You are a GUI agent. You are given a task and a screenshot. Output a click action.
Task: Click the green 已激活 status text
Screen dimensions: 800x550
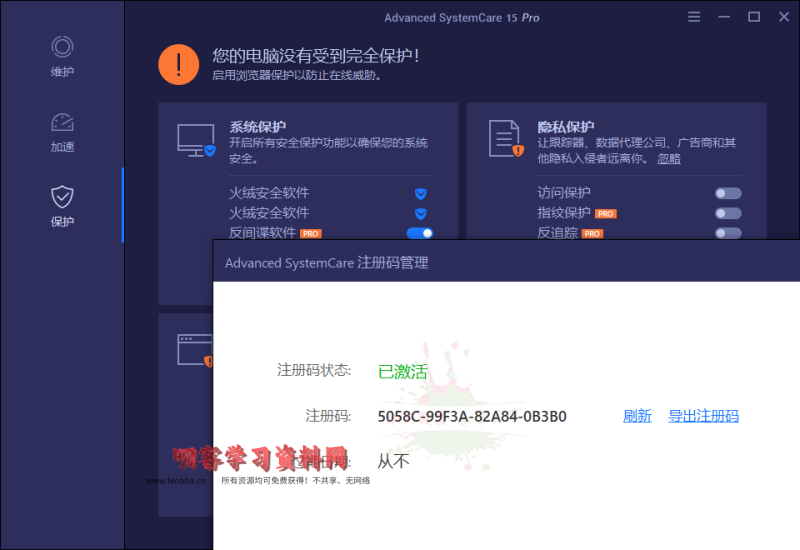click(x=403, y=371)
